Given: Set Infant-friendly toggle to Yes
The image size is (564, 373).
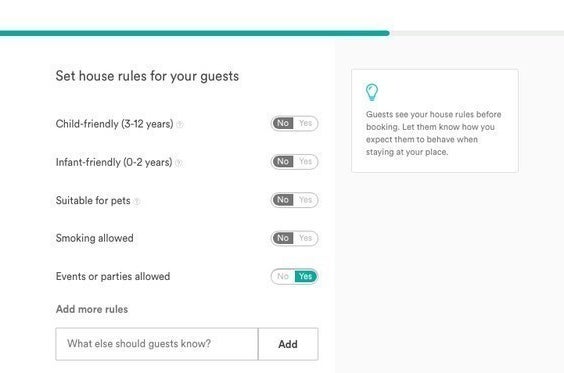Looking at the screenshot, I should (x=305, y=162).
